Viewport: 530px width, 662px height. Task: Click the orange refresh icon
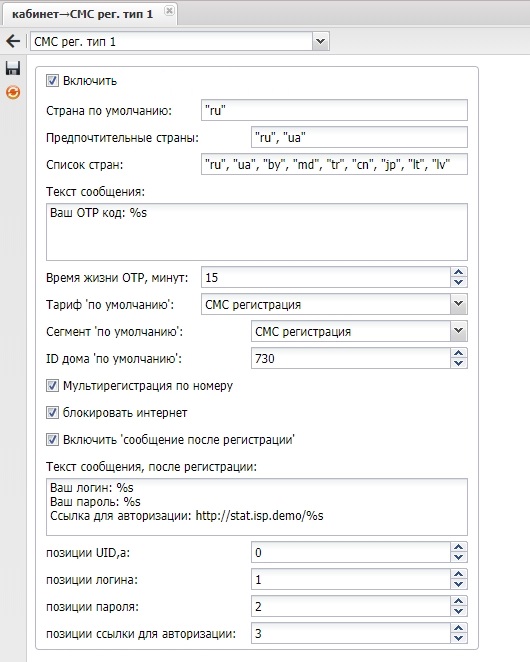[13, 92]
